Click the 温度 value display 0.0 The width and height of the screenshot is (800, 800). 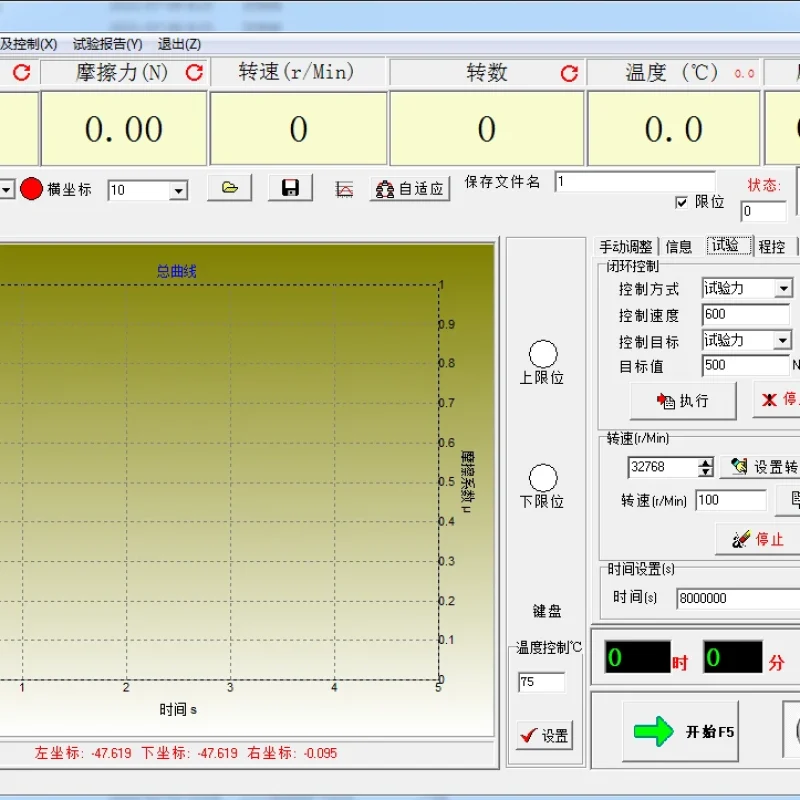pos(673,129)
